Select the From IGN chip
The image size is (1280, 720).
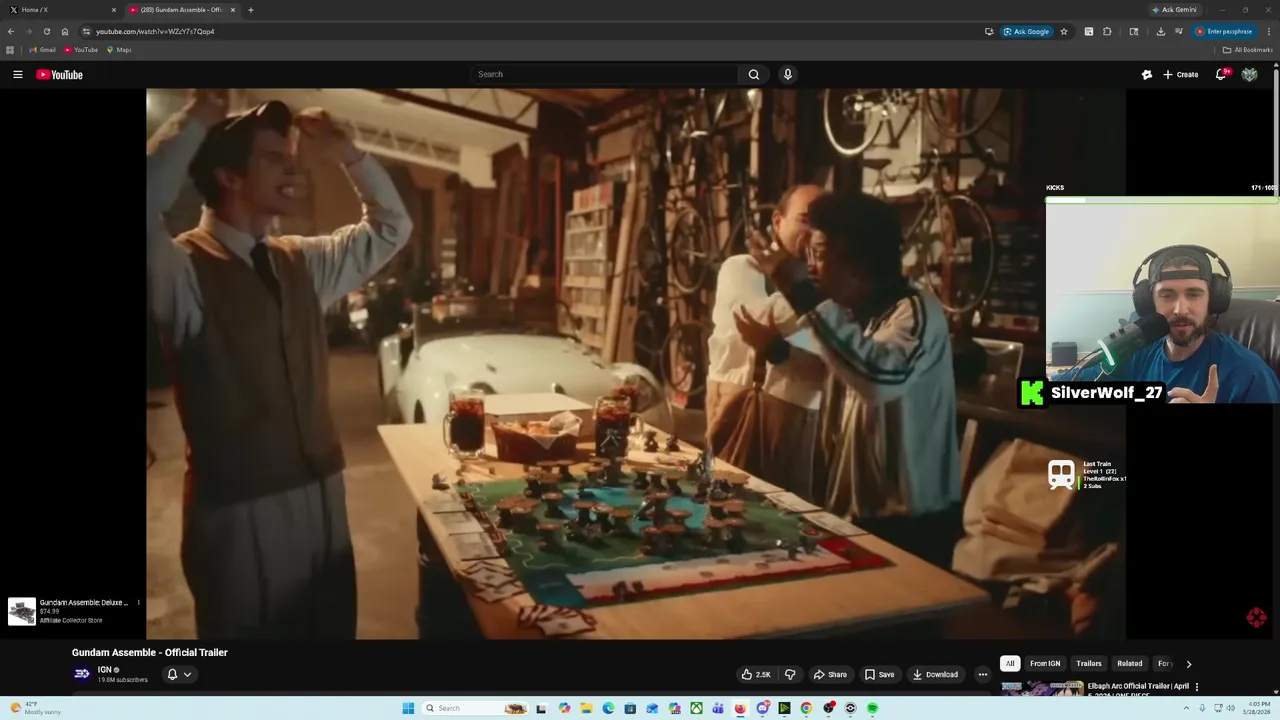(1045, 664)
